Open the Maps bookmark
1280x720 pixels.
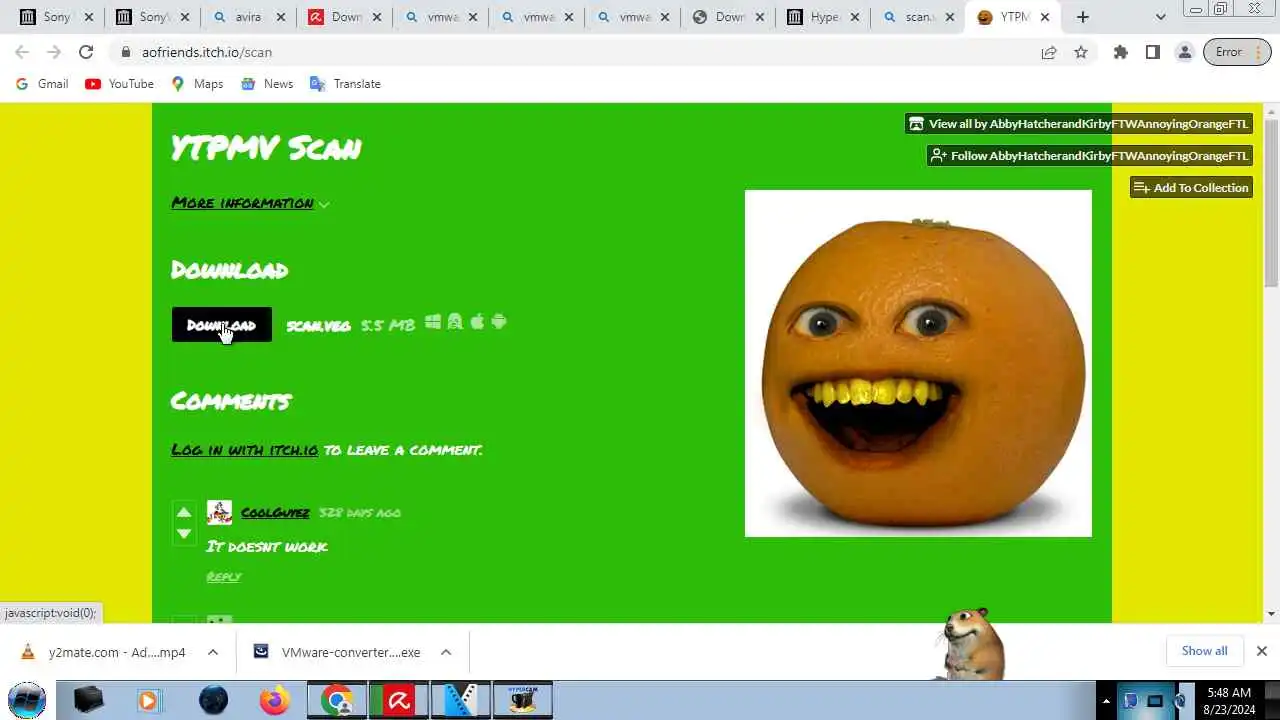[x=197, y=84]
